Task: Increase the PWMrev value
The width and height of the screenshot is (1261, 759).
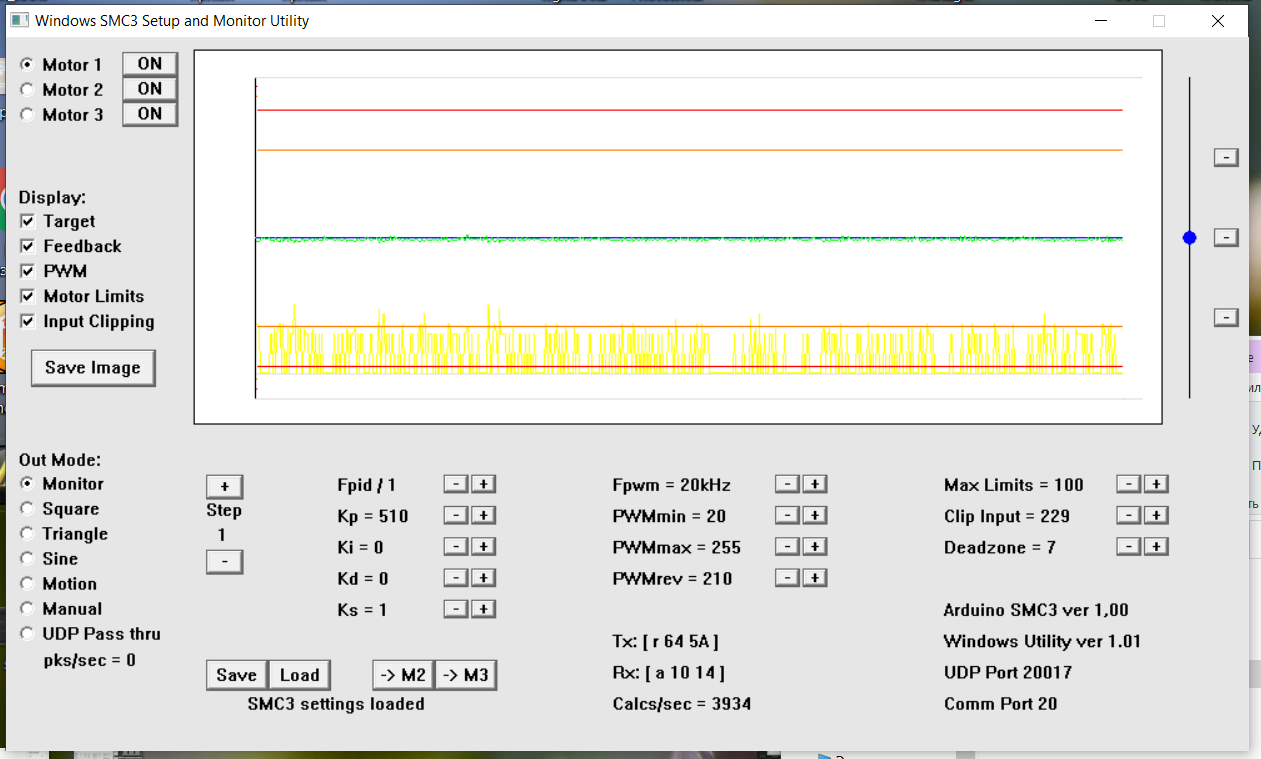Action: point(815,577)
